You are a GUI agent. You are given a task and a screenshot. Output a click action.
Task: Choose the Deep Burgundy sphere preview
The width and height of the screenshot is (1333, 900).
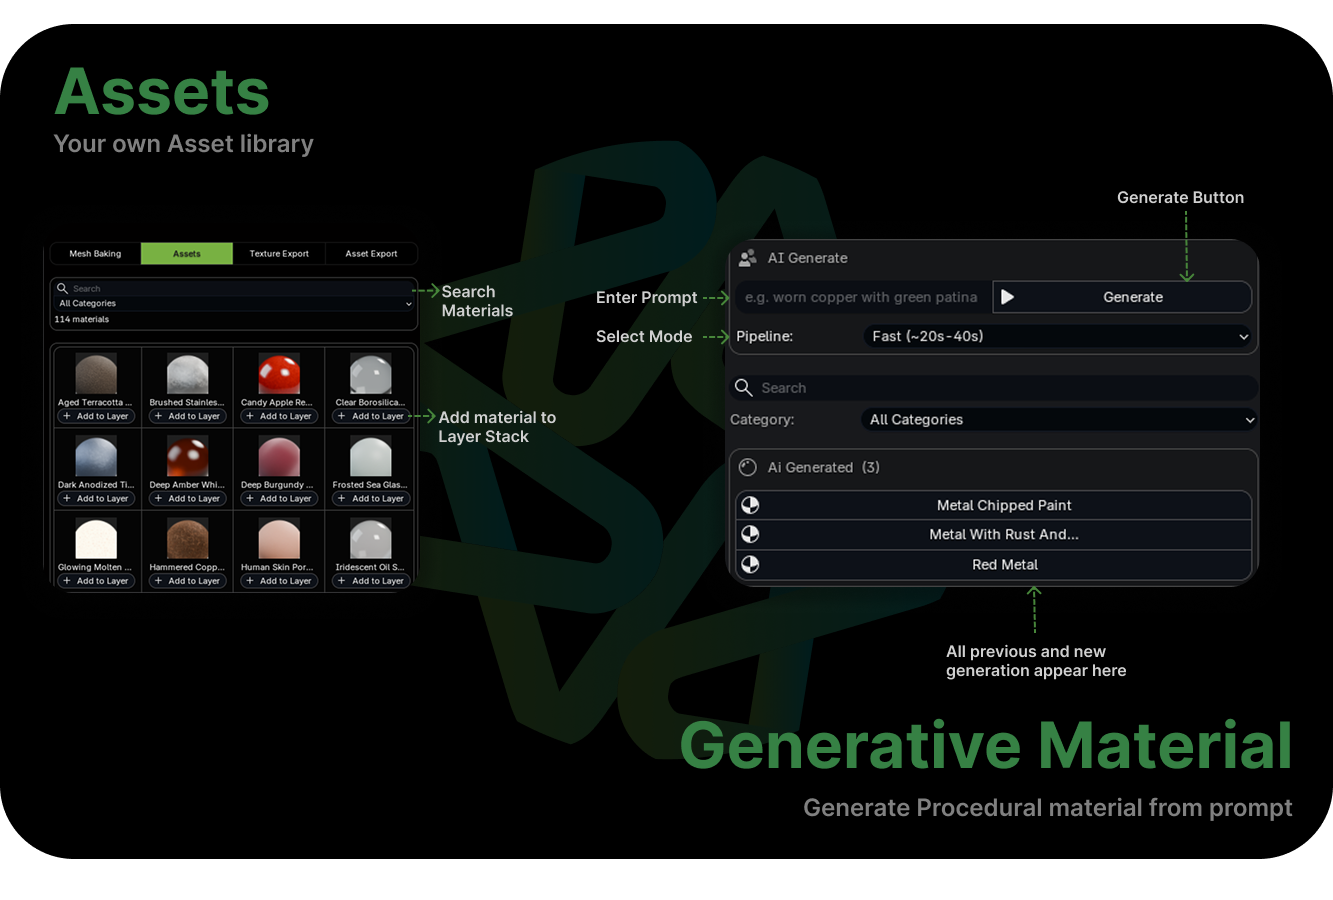point(279,457)
